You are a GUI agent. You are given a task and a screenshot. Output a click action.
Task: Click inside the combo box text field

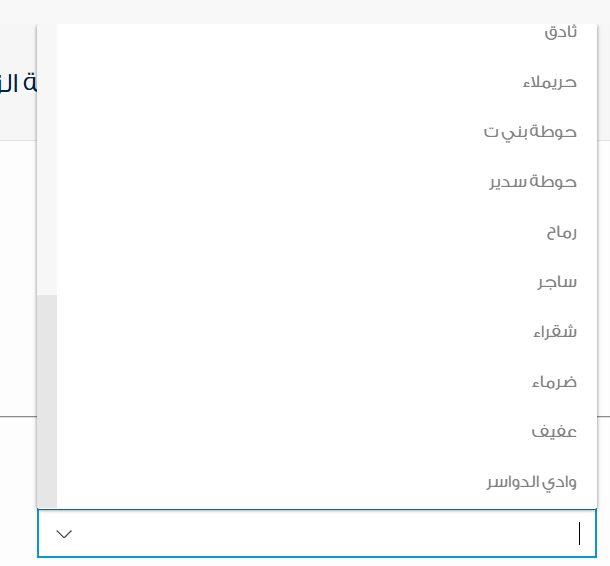(x=320, y=534)
